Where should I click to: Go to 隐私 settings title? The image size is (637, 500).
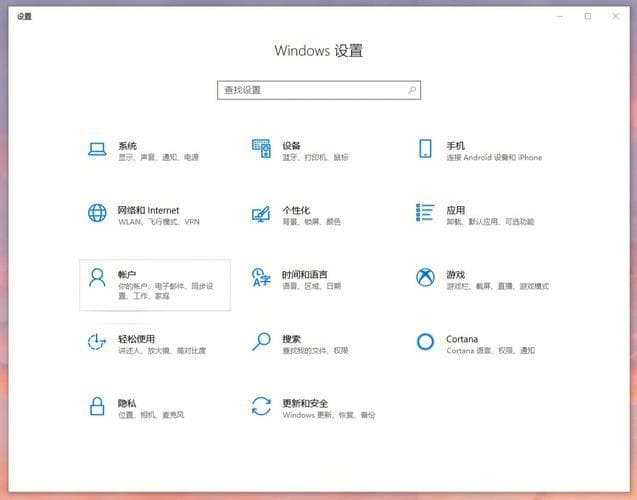click(127, 403)
